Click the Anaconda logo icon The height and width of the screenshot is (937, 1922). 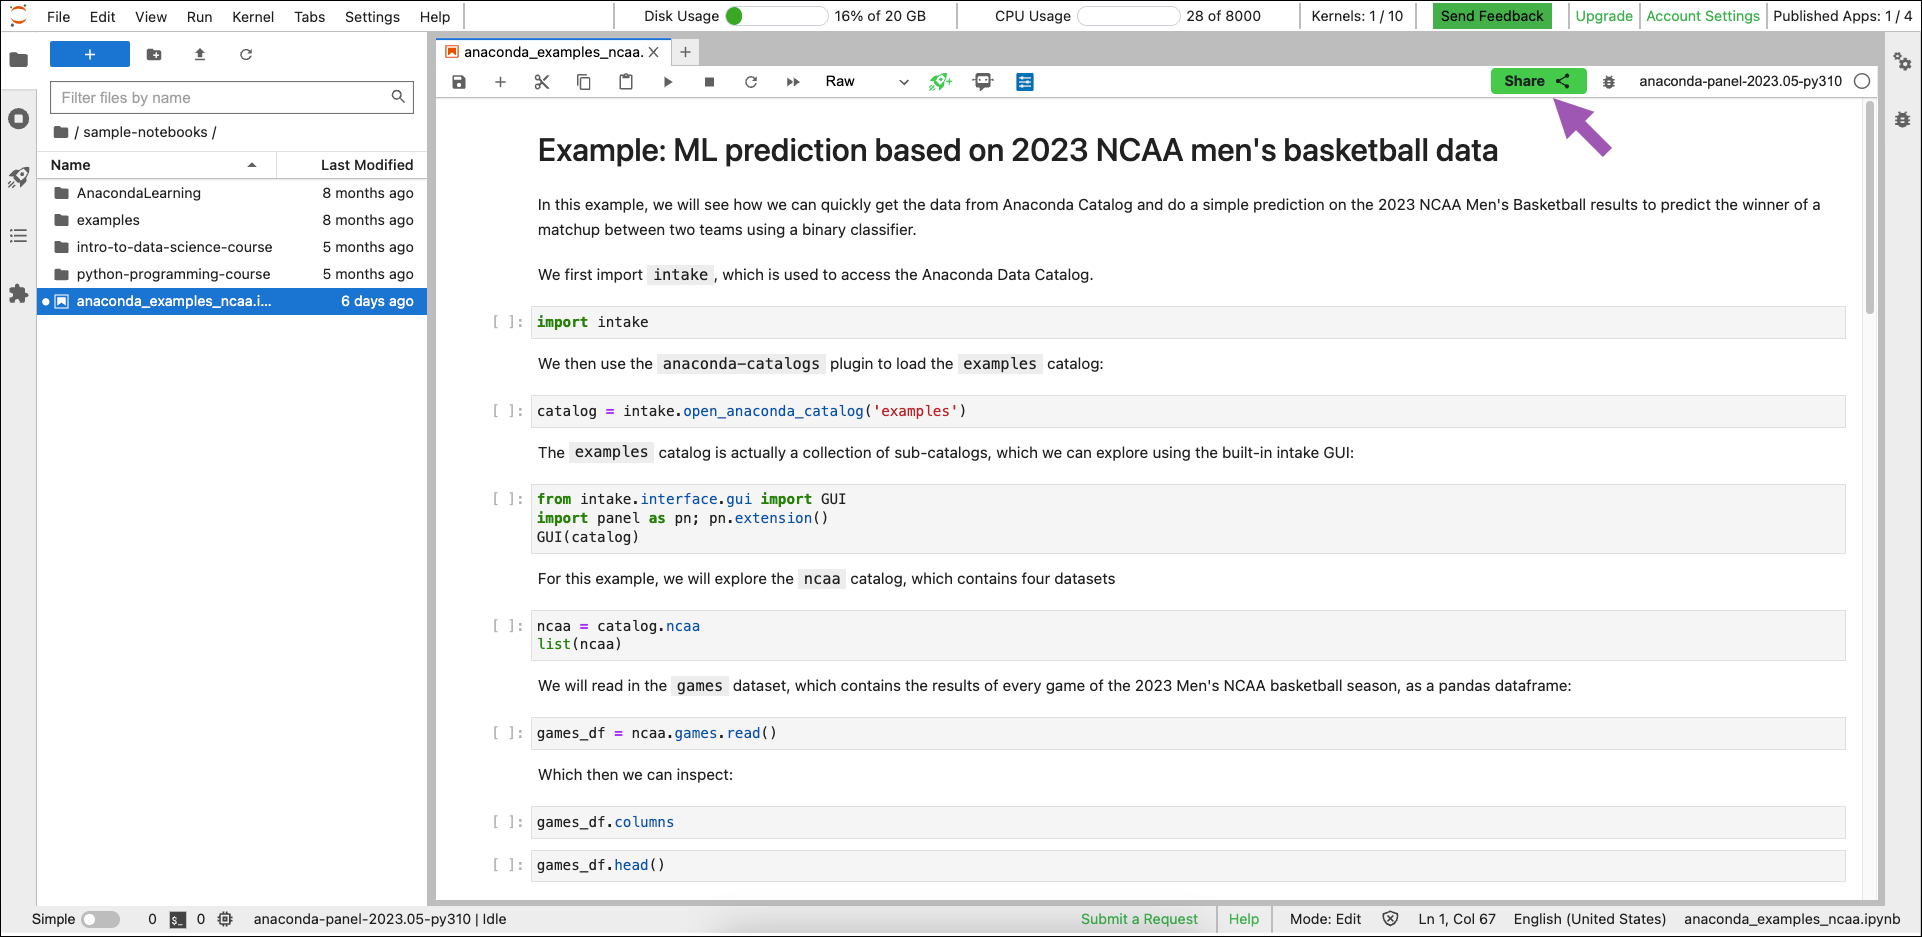point(18,16)
